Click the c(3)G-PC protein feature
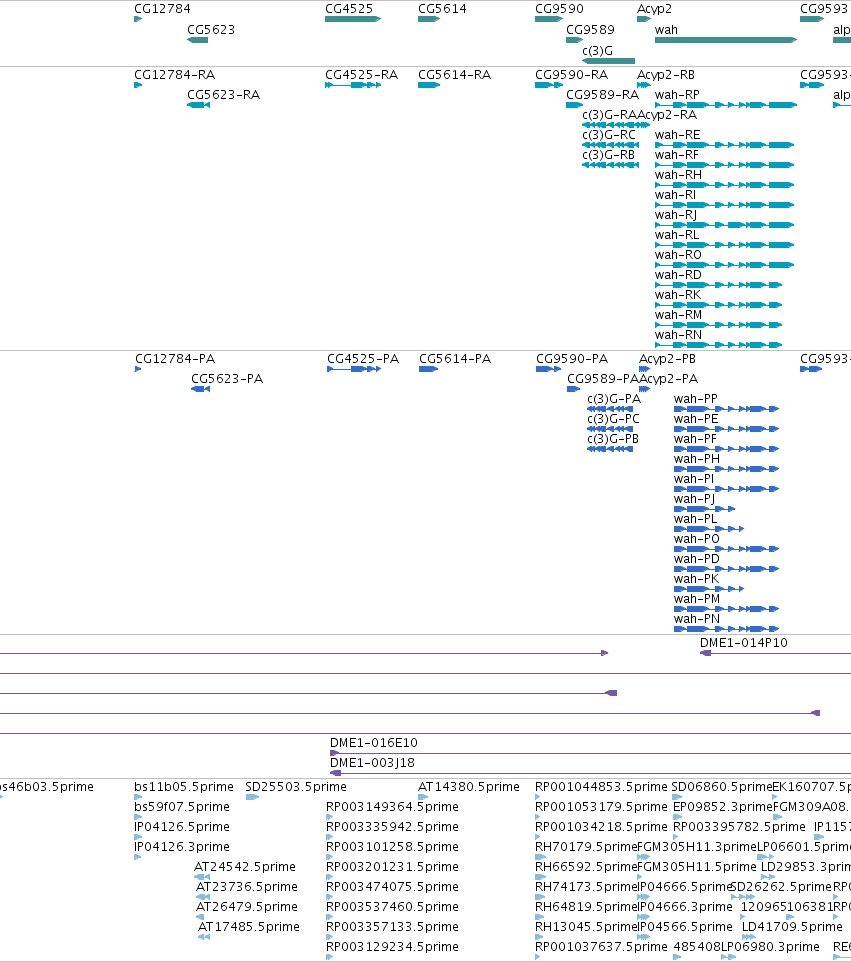The width and height of the screenshot is (851, 962). (x=610, y=429)
